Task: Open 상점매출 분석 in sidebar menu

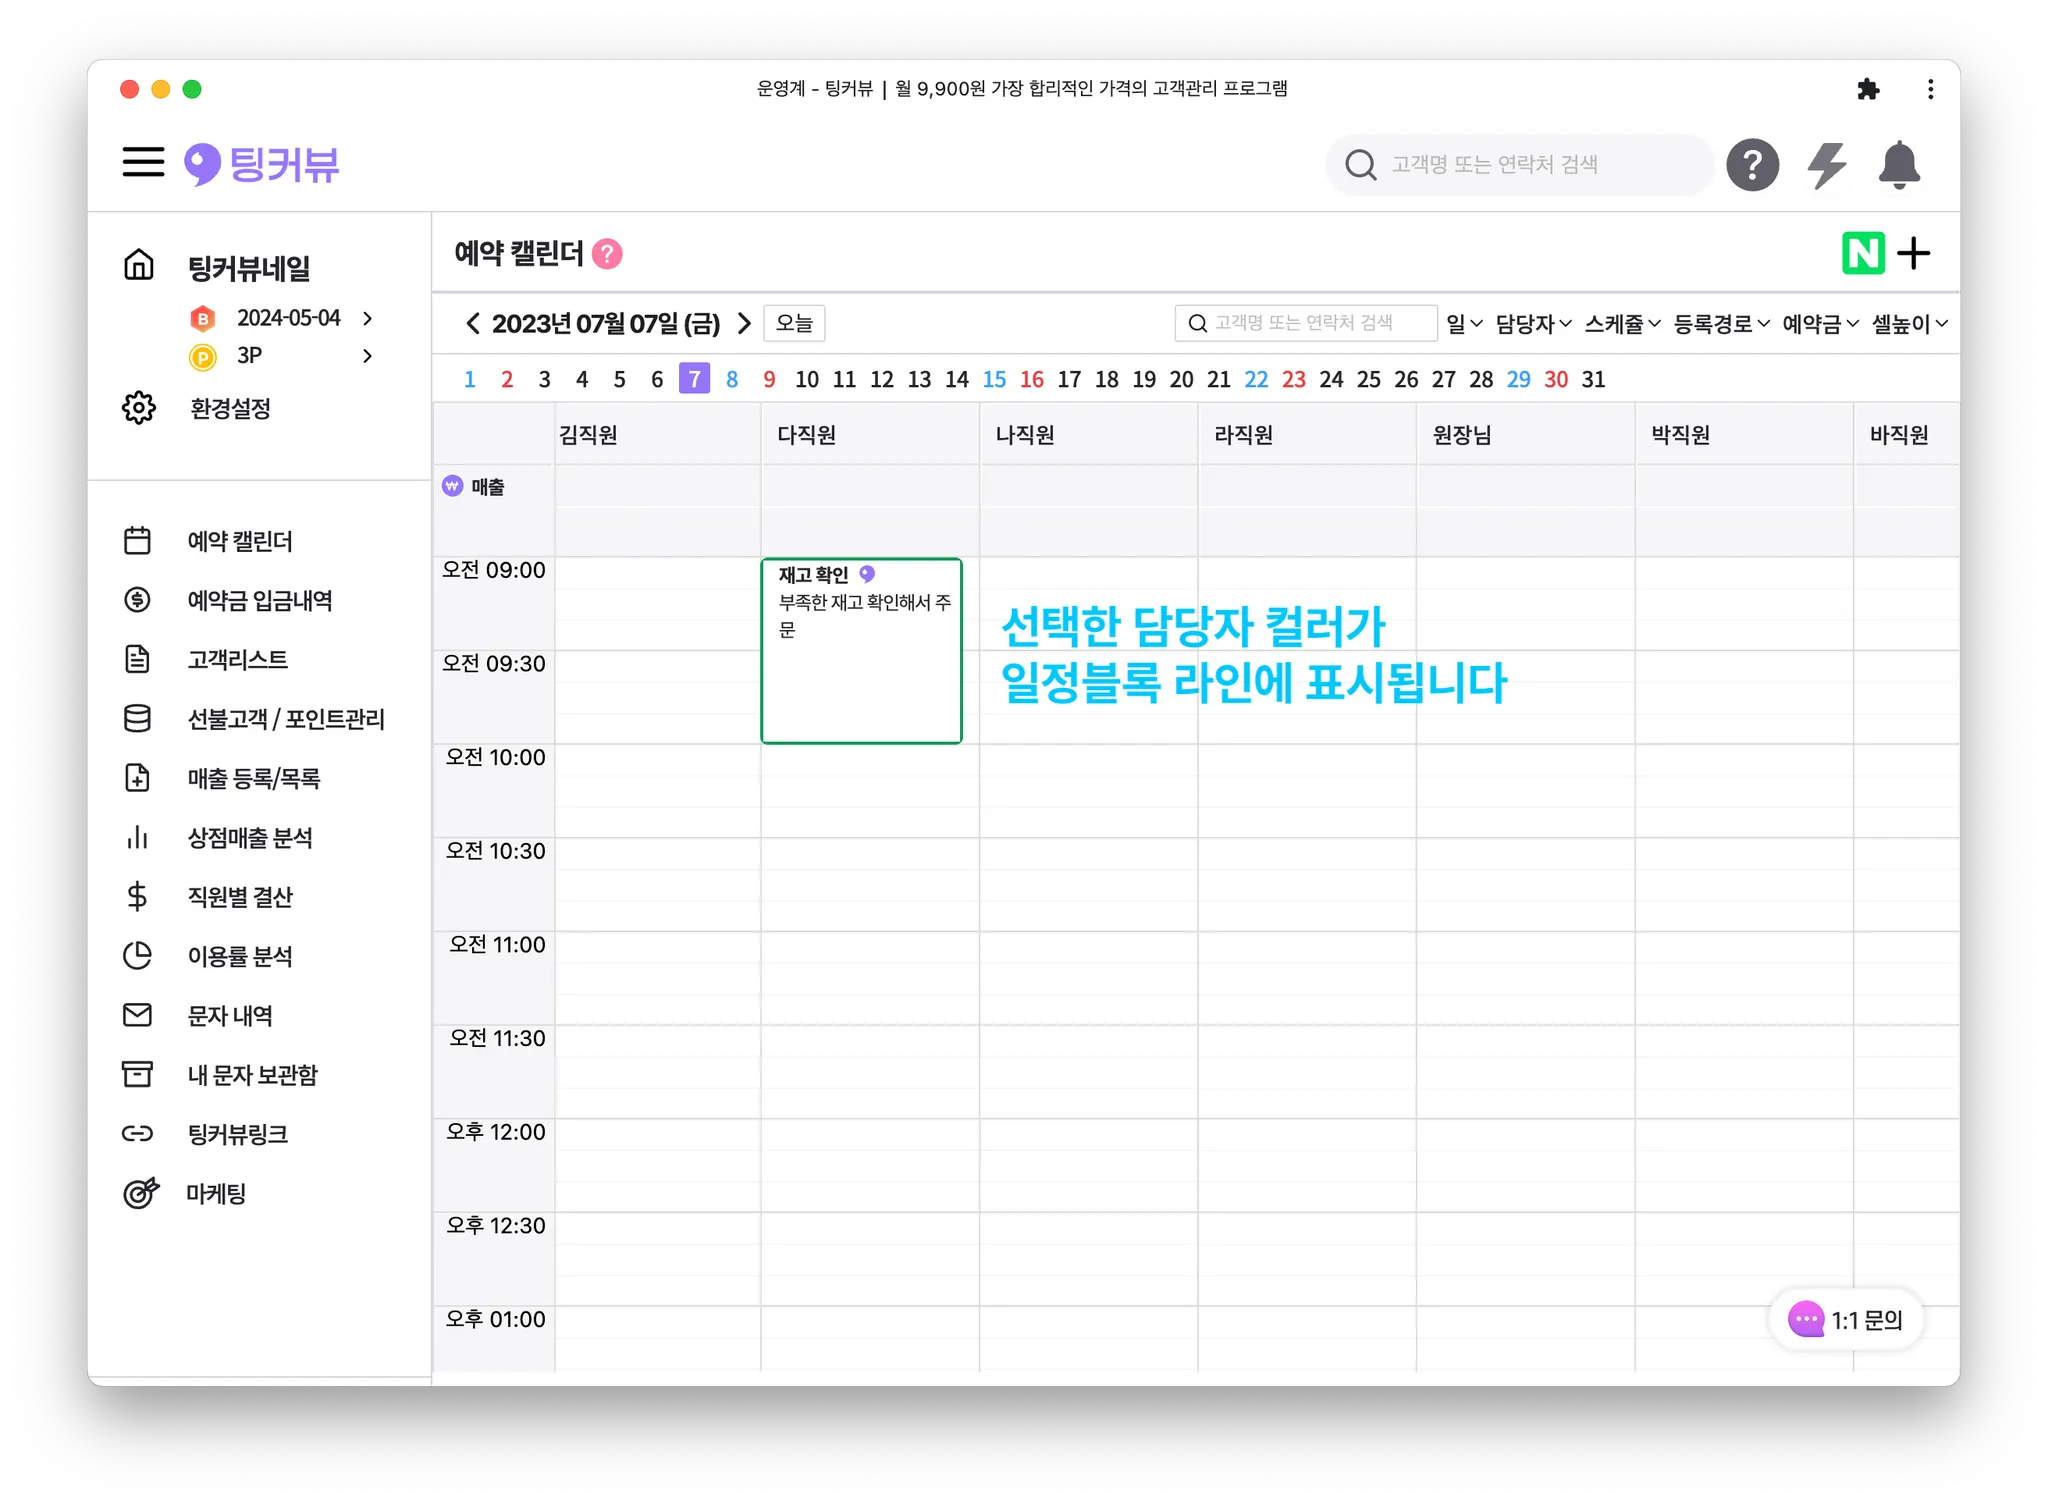Action: [x=250, y=838]
